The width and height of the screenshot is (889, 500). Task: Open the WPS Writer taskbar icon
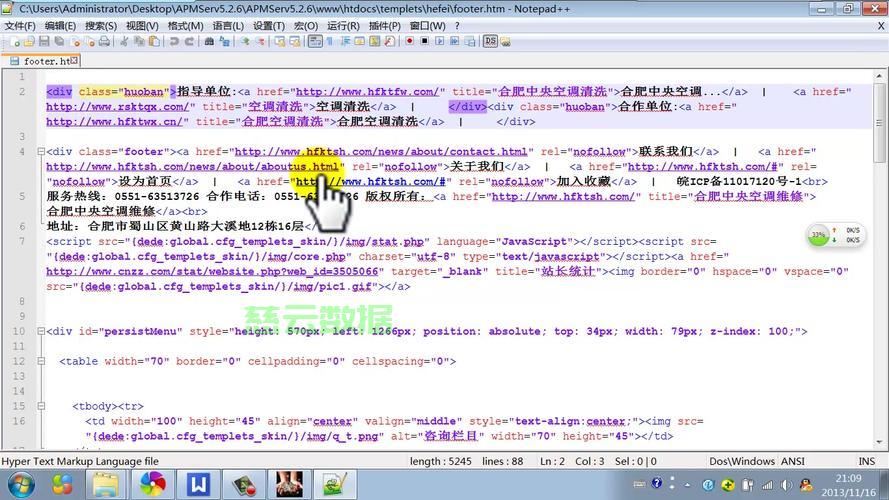[198, 485]
